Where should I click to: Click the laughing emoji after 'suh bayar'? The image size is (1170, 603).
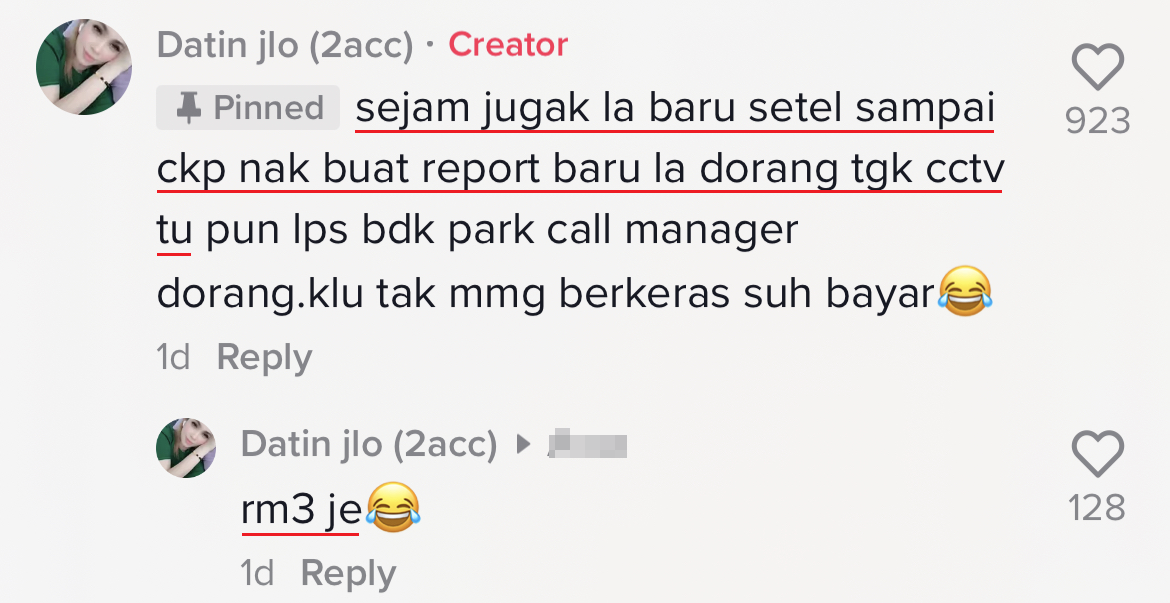966,291
